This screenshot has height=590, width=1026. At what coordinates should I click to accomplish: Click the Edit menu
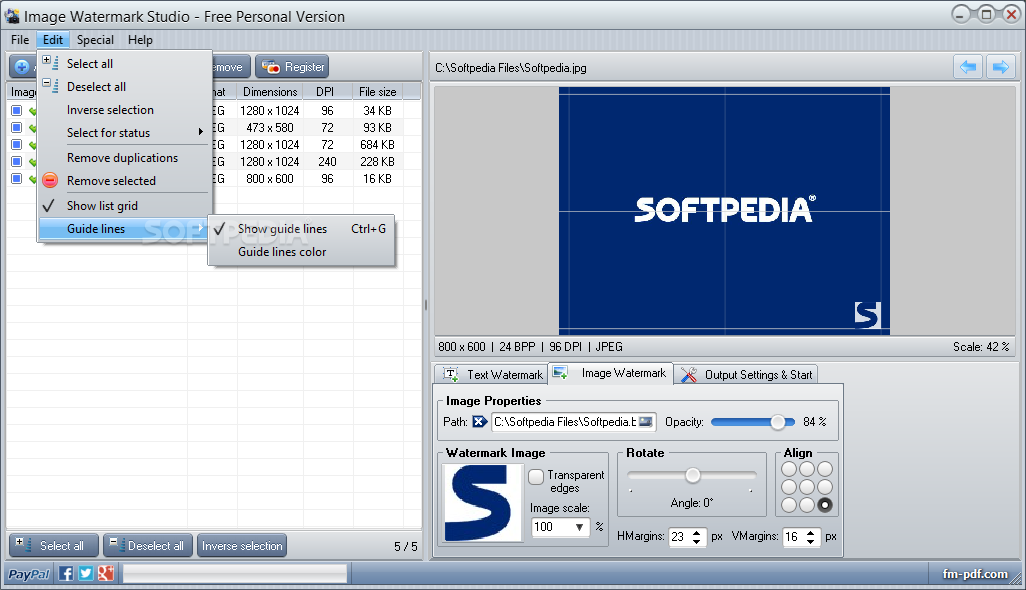(x=53, y=40)
